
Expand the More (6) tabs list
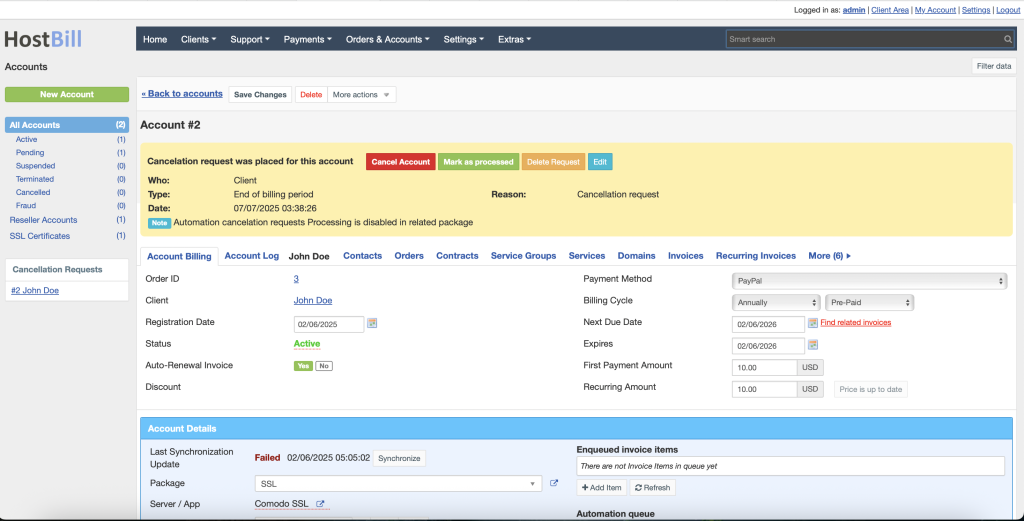point(829,256)
